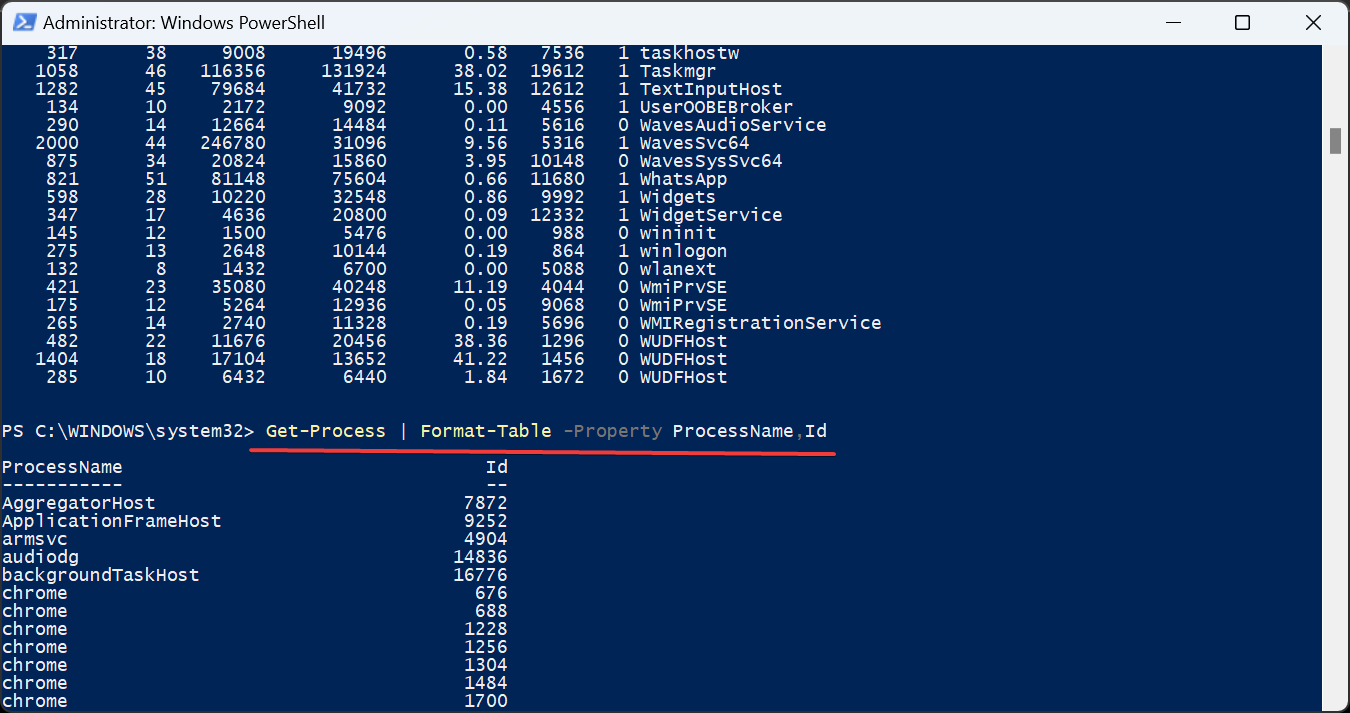Screen dimensions: 1350x713
Task: Click Widgets Id value 9992
Action: pos(563,197)
